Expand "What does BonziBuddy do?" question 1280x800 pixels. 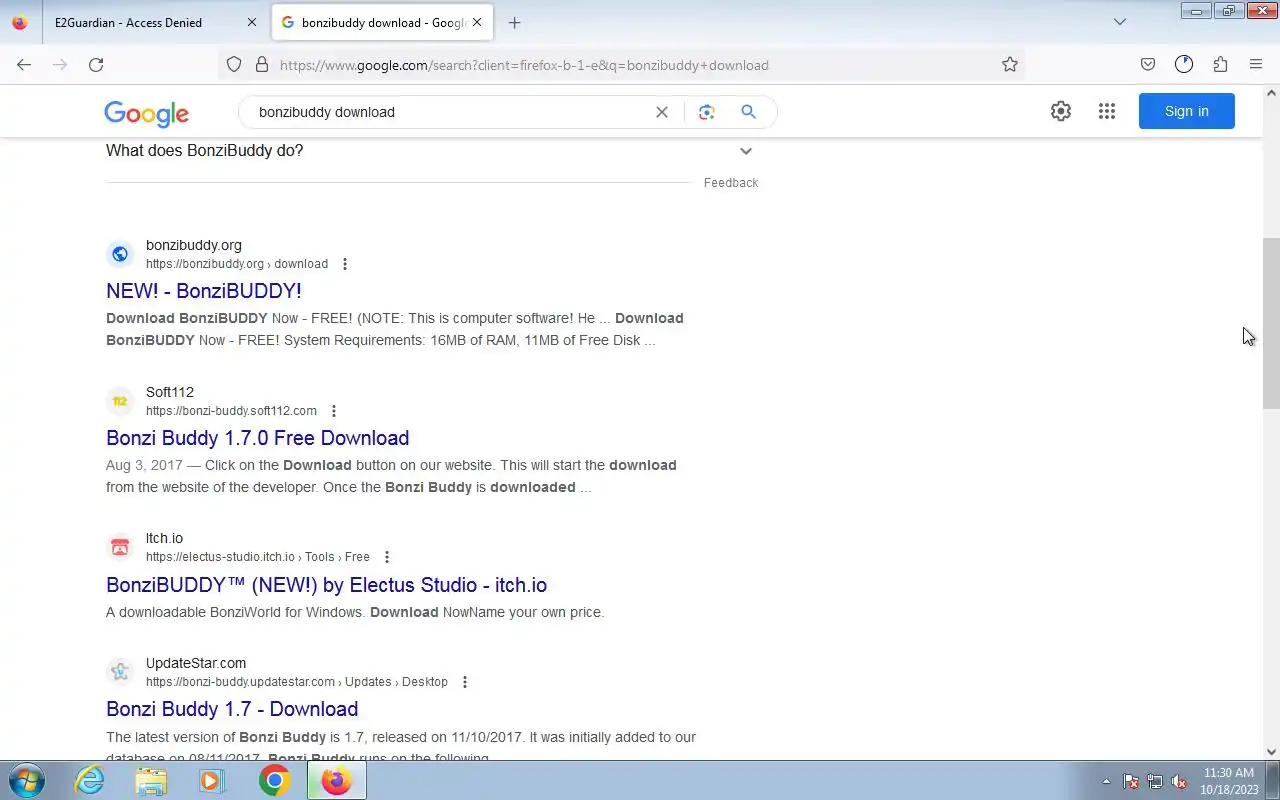coord(432,151)
